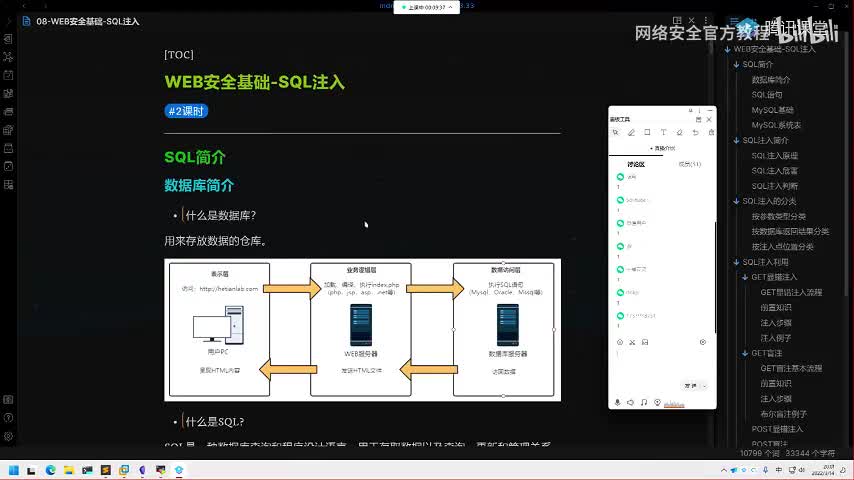This screenshot has height=480, width=854.
Task: Go to POST显错注入 in the outline
Action: tap(777, 429)
